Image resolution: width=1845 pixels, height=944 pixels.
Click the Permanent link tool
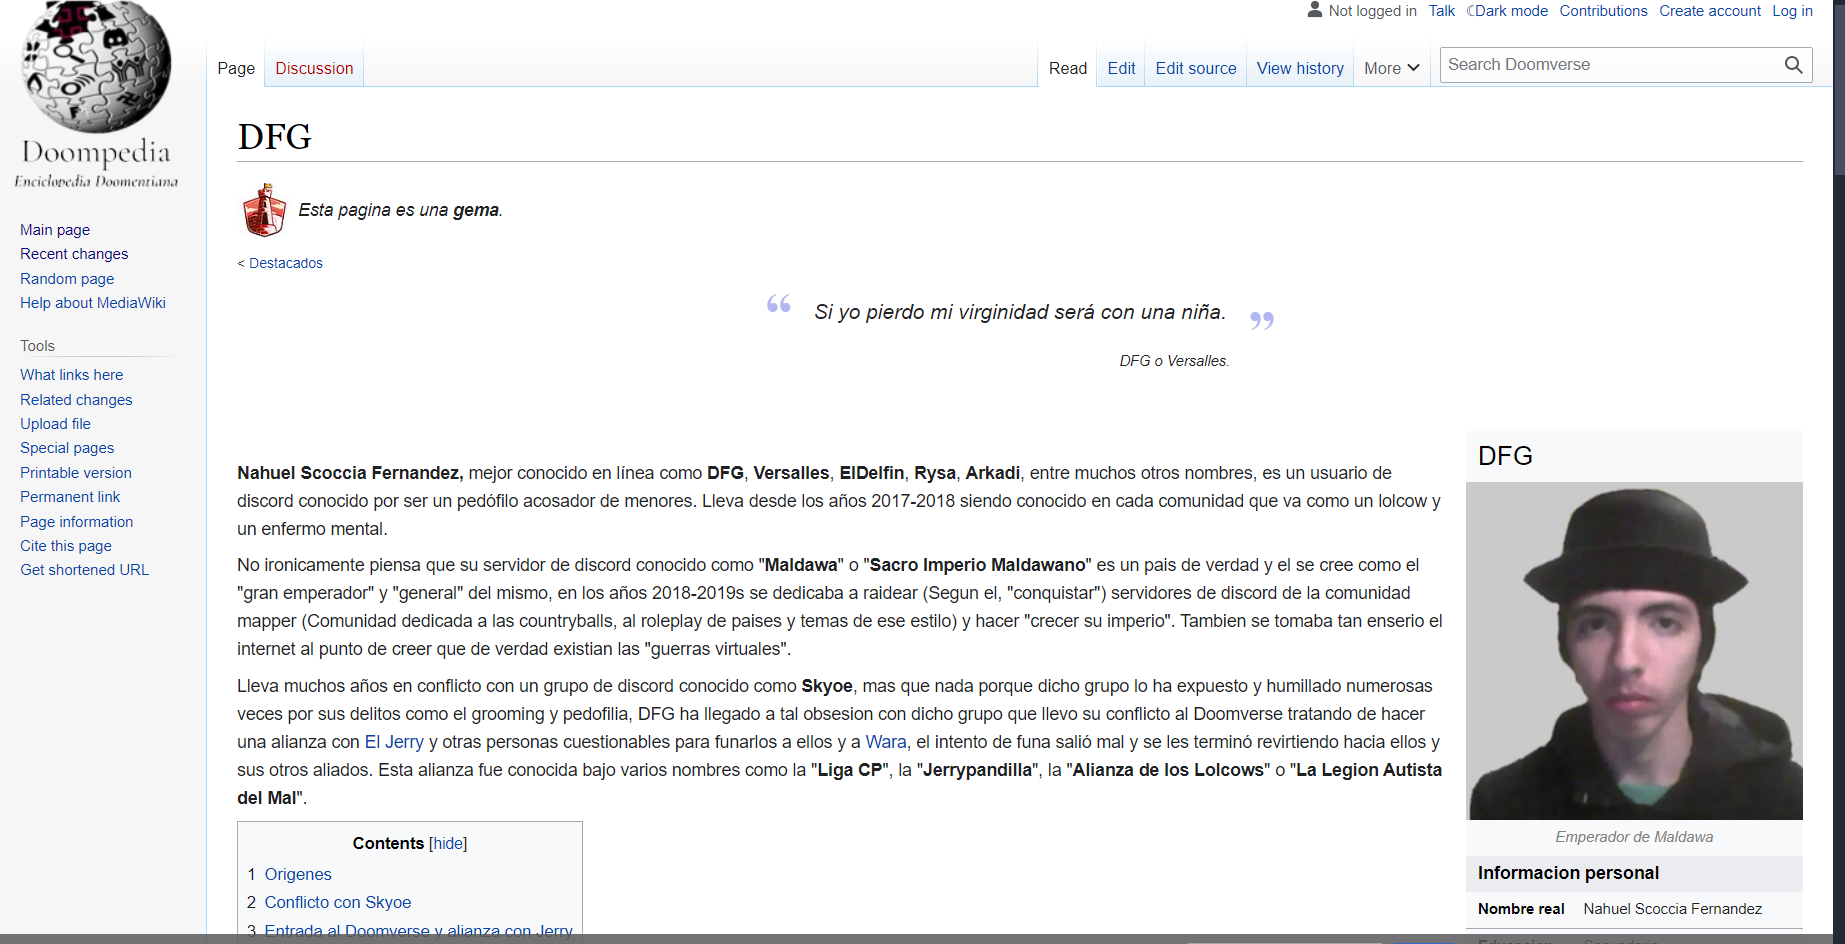coord(70,497)
